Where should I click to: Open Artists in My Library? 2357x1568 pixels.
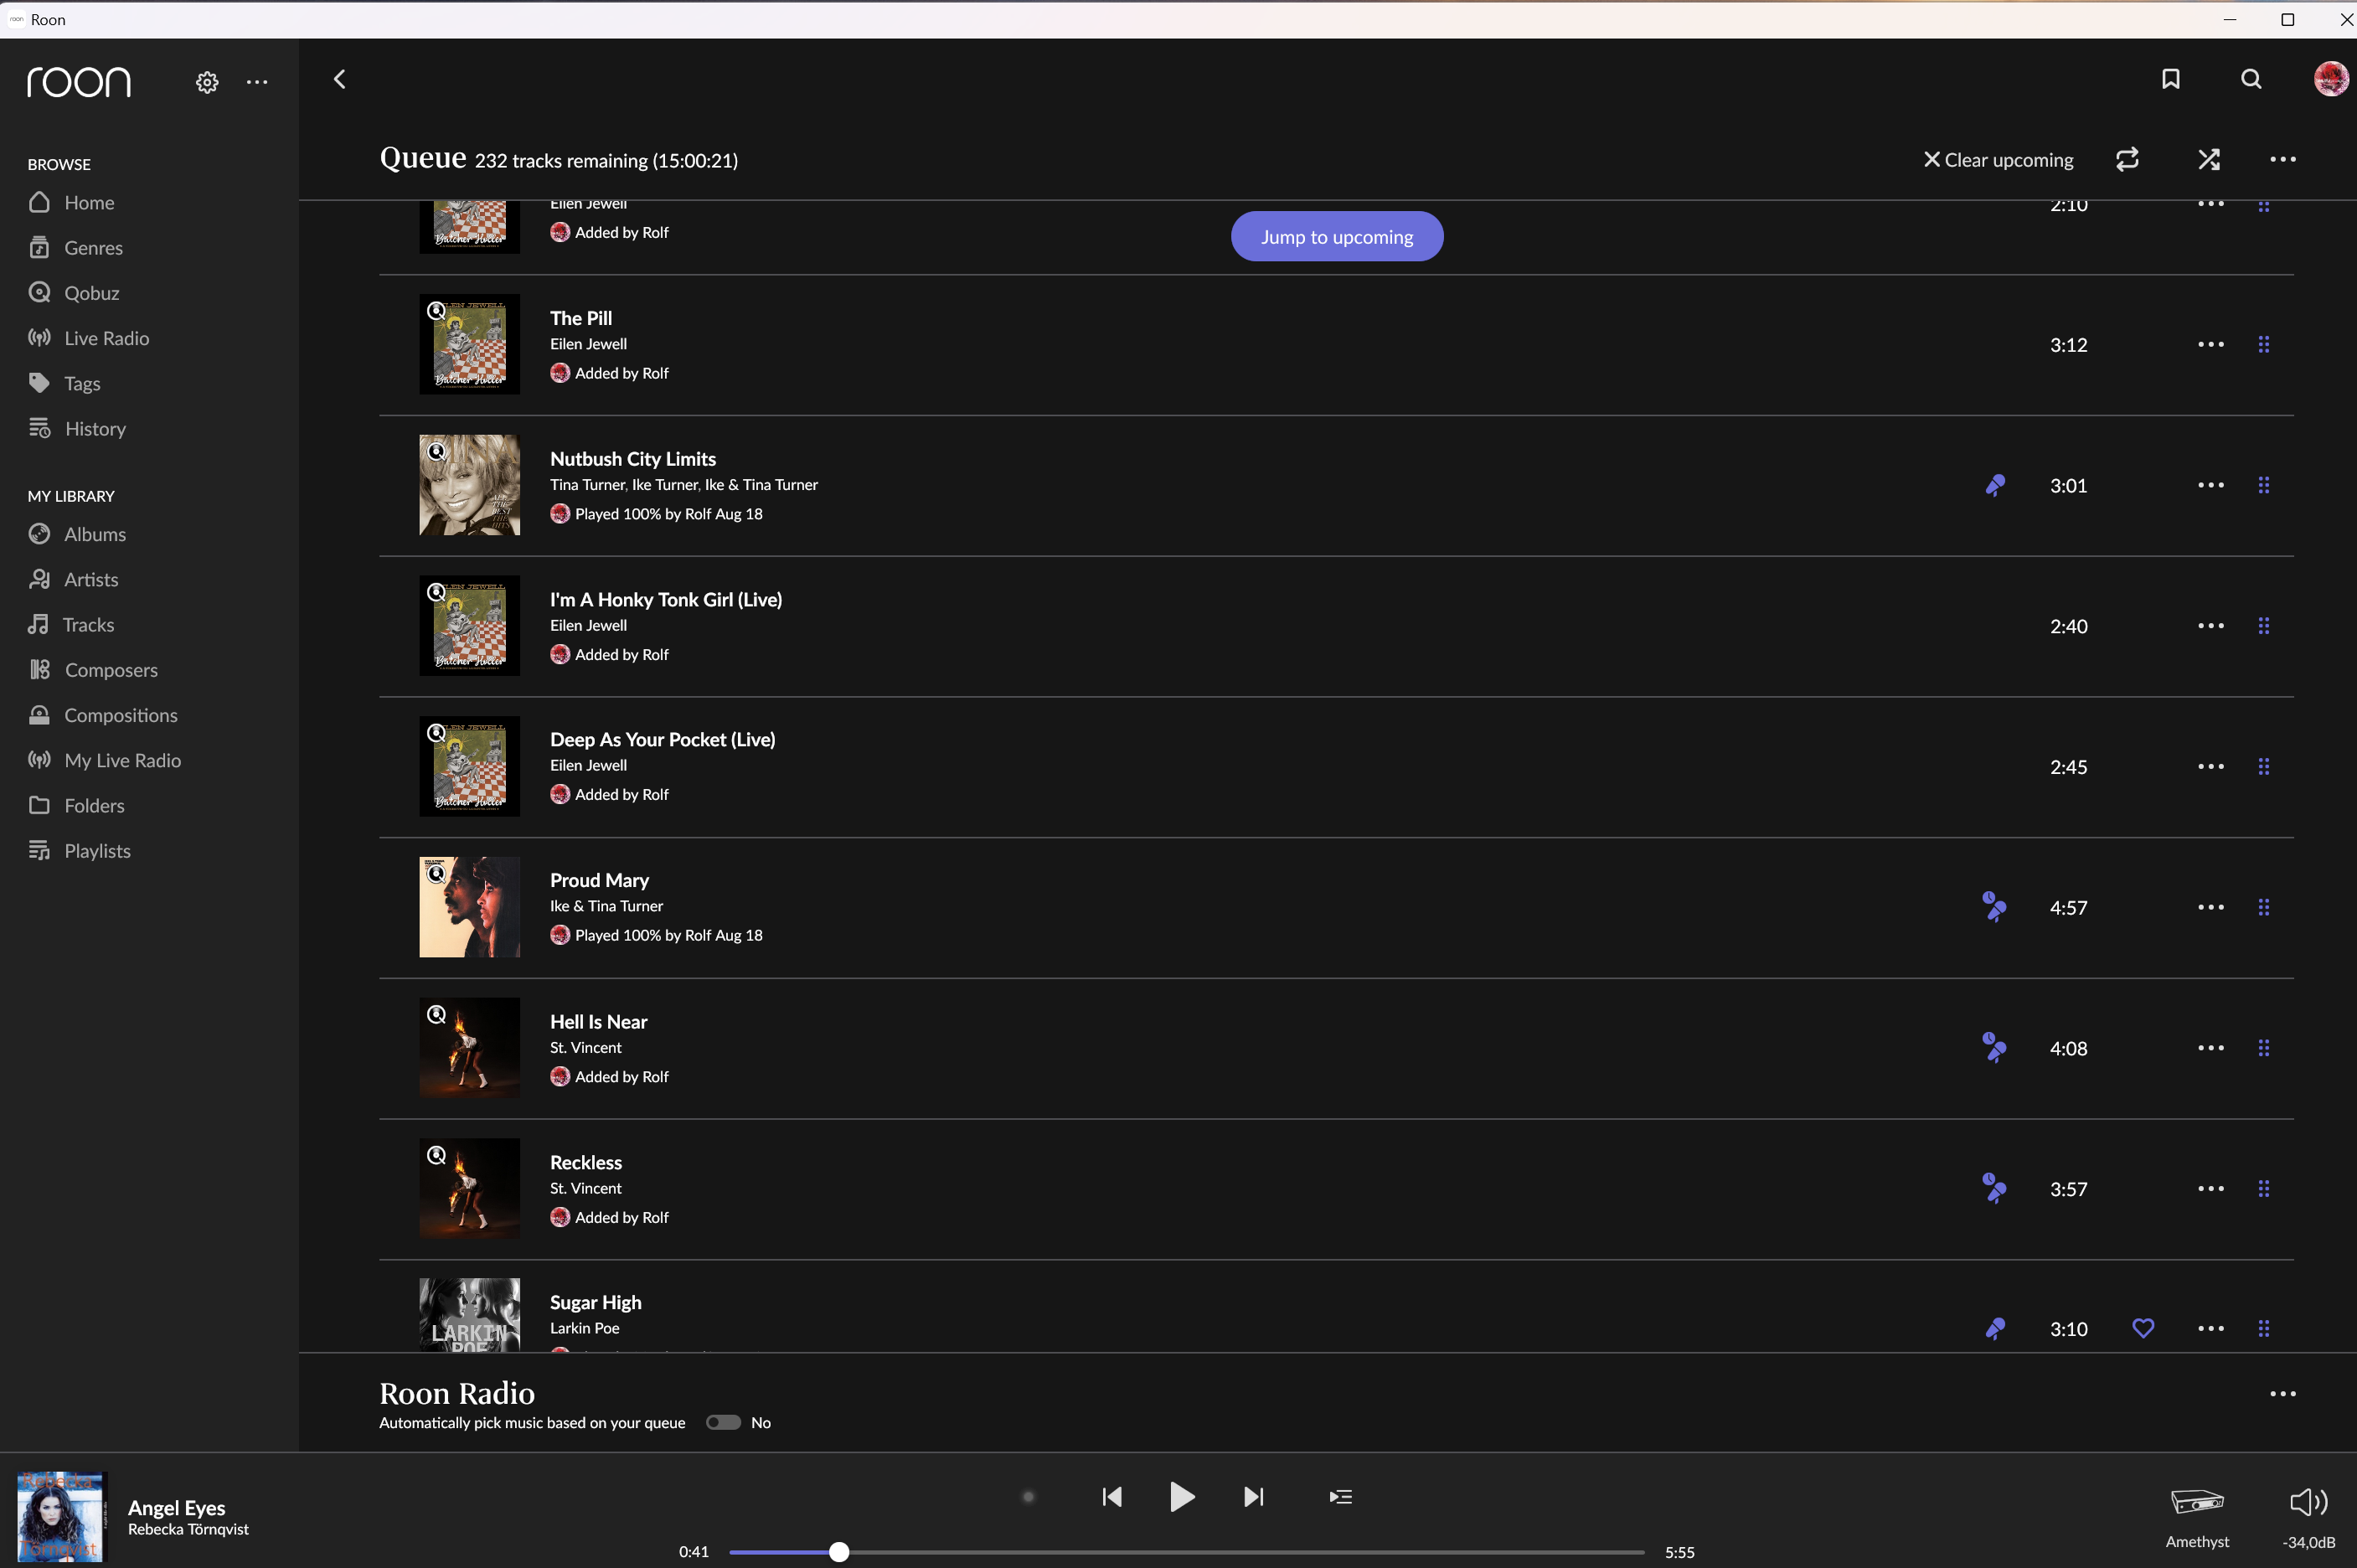(x=73, y=579)
